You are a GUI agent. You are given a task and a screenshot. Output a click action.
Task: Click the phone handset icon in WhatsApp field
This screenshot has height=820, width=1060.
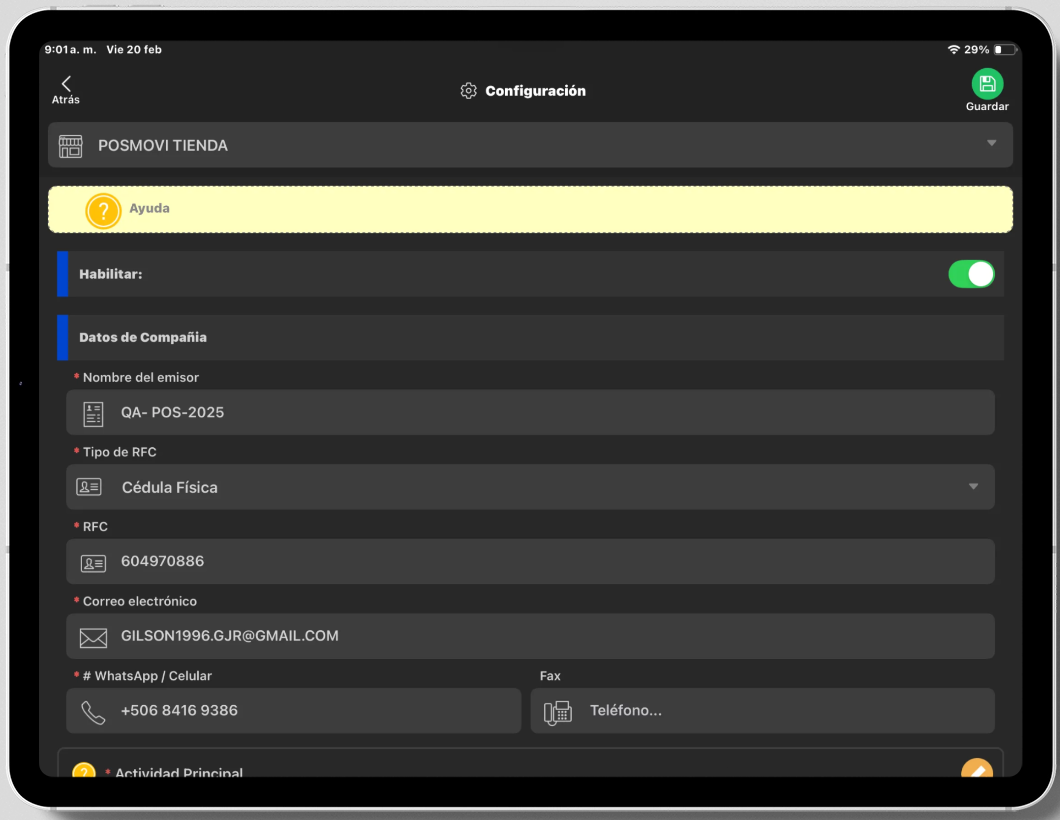tap(93, 712)
